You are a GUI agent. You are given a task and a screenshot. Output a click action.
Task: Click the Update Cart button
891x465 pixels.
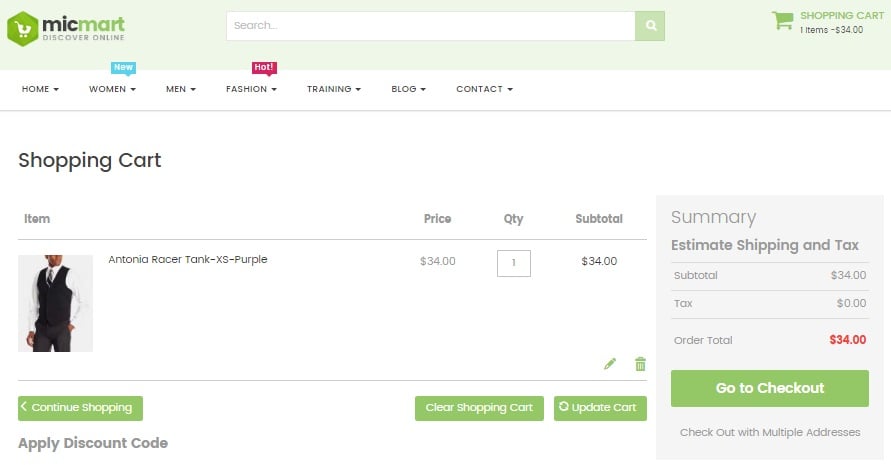pyautogui.click(x=600, y=408)
